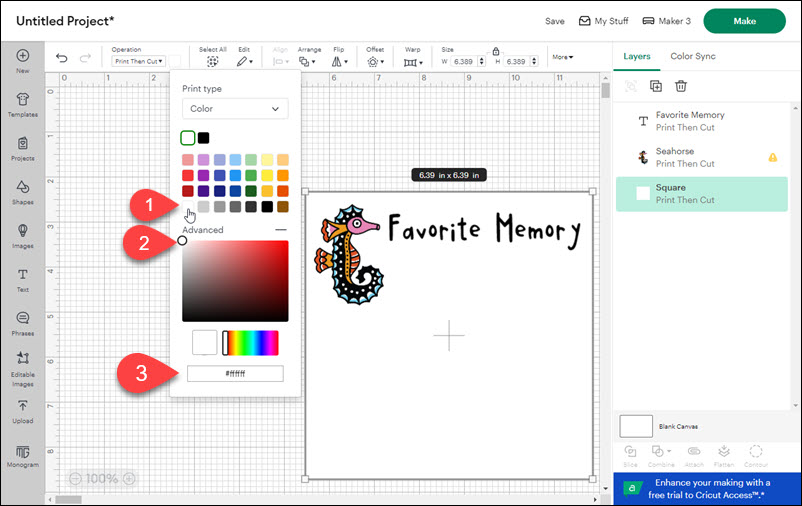Toggle the size lock aspect ratio

[x=495, y=50]
